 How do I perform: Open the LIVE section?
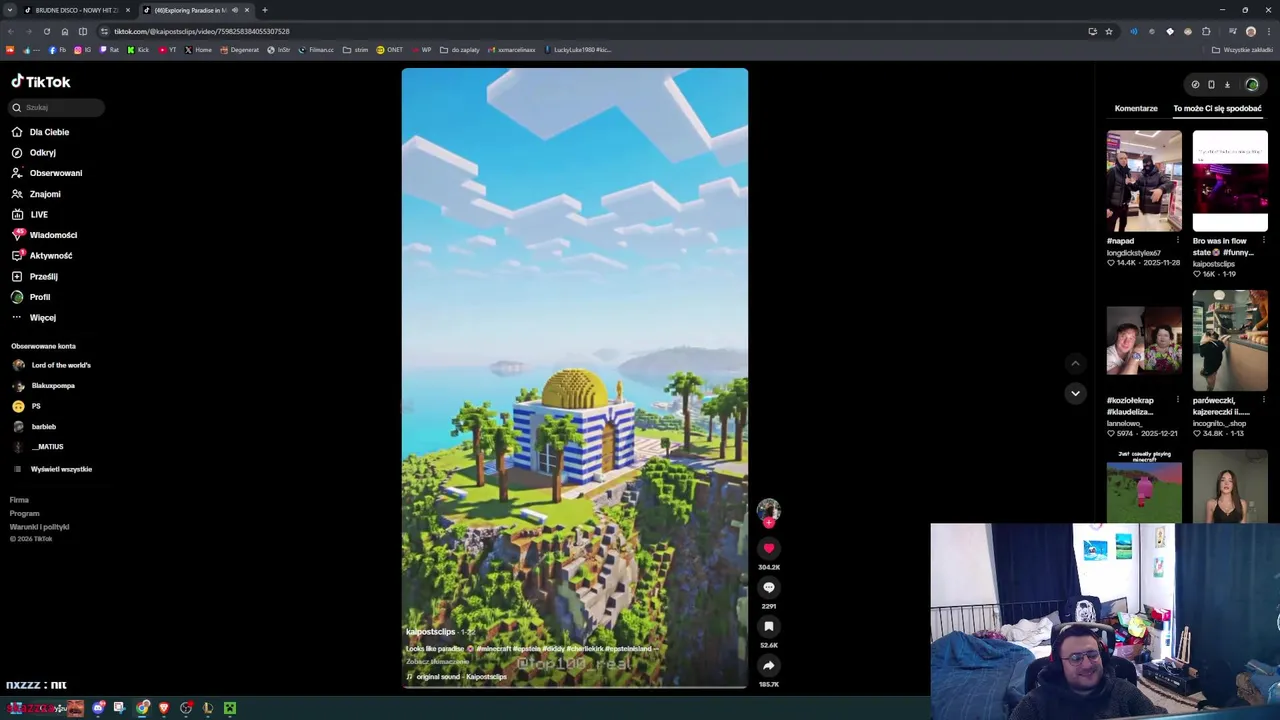pyautogui.click(x=29, y=214)
